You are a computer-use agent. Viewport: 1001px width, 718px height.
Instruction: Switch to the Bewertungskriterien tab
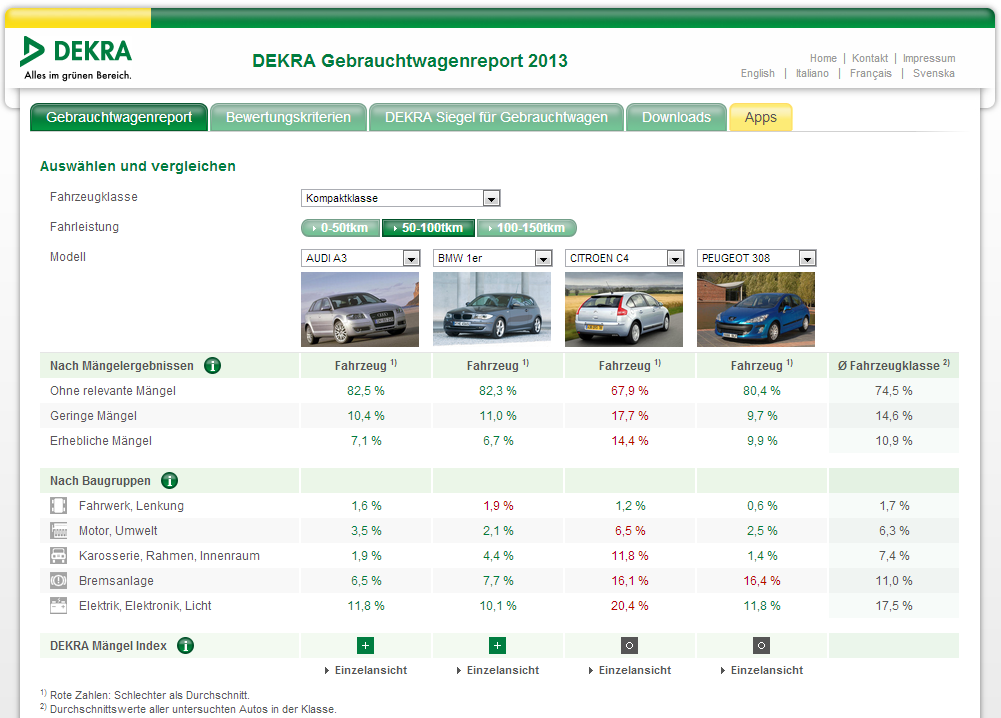point(288,117)
